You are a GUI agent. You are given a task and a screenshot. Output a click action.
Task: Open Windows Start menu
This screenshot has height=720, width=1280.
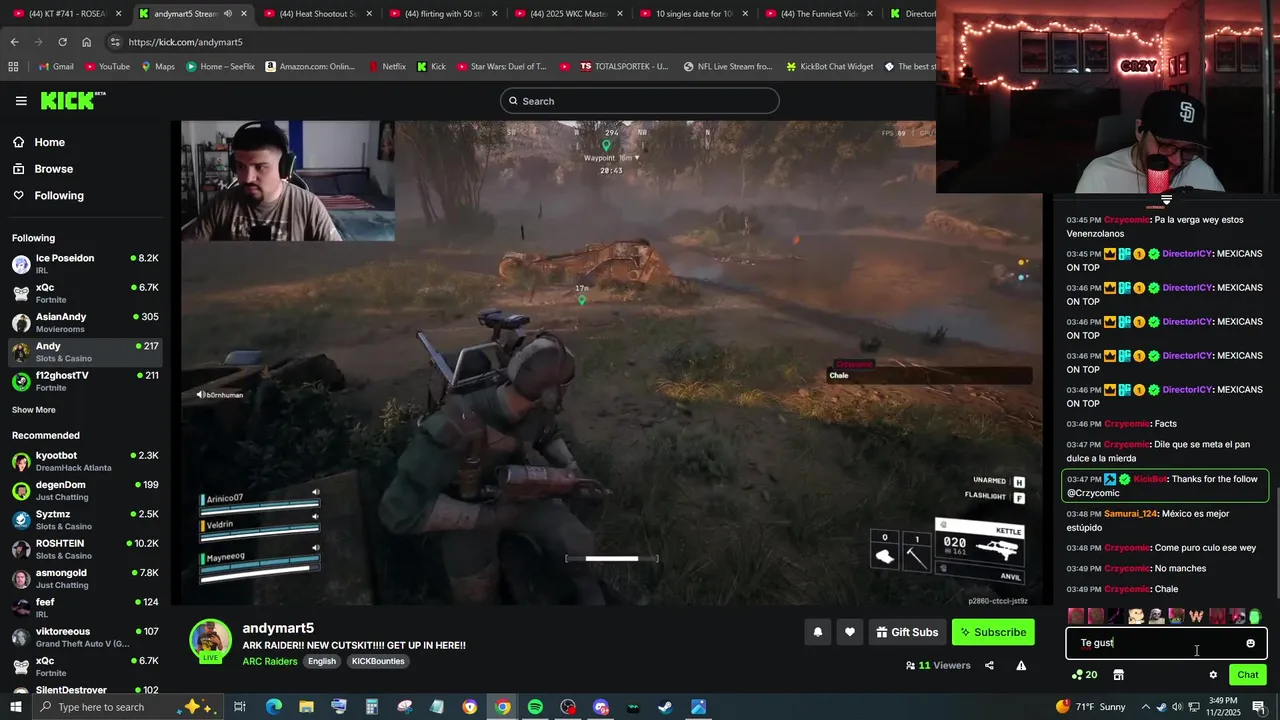[16, 707]
